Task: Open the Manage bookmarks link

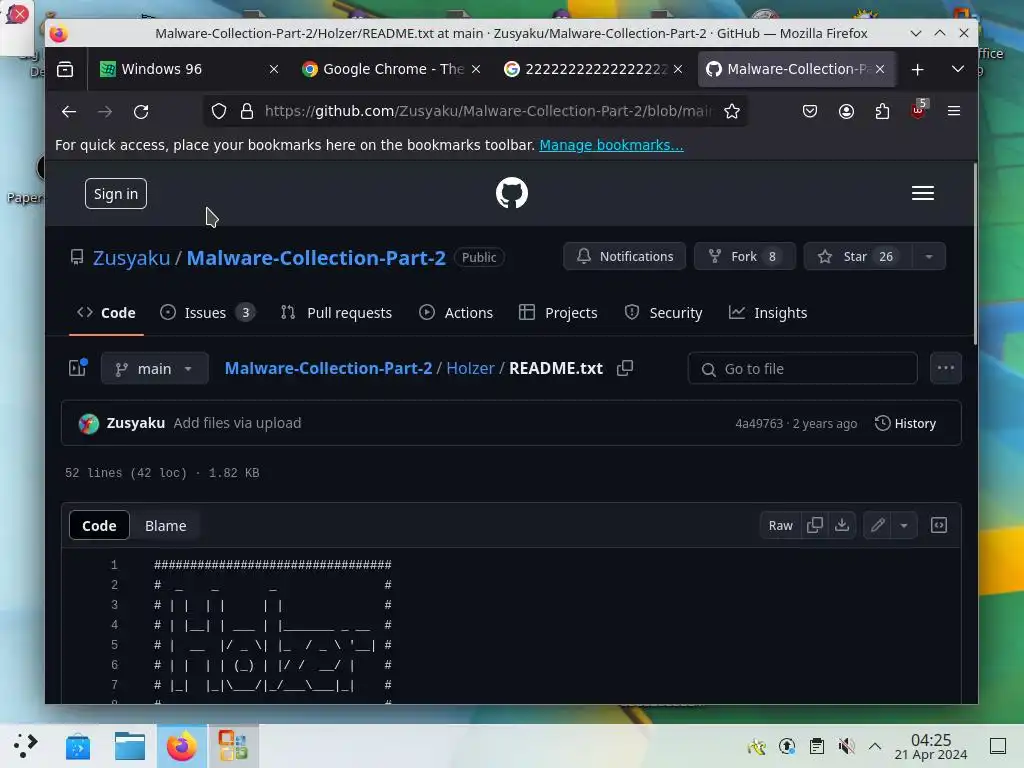Action: (611, 145)
